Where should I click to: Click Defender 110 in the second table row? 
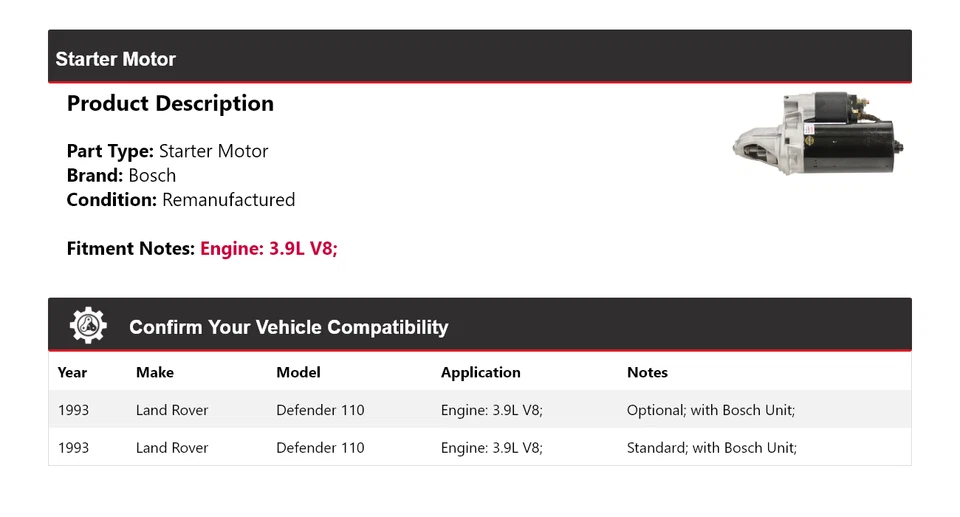point(320,448)
